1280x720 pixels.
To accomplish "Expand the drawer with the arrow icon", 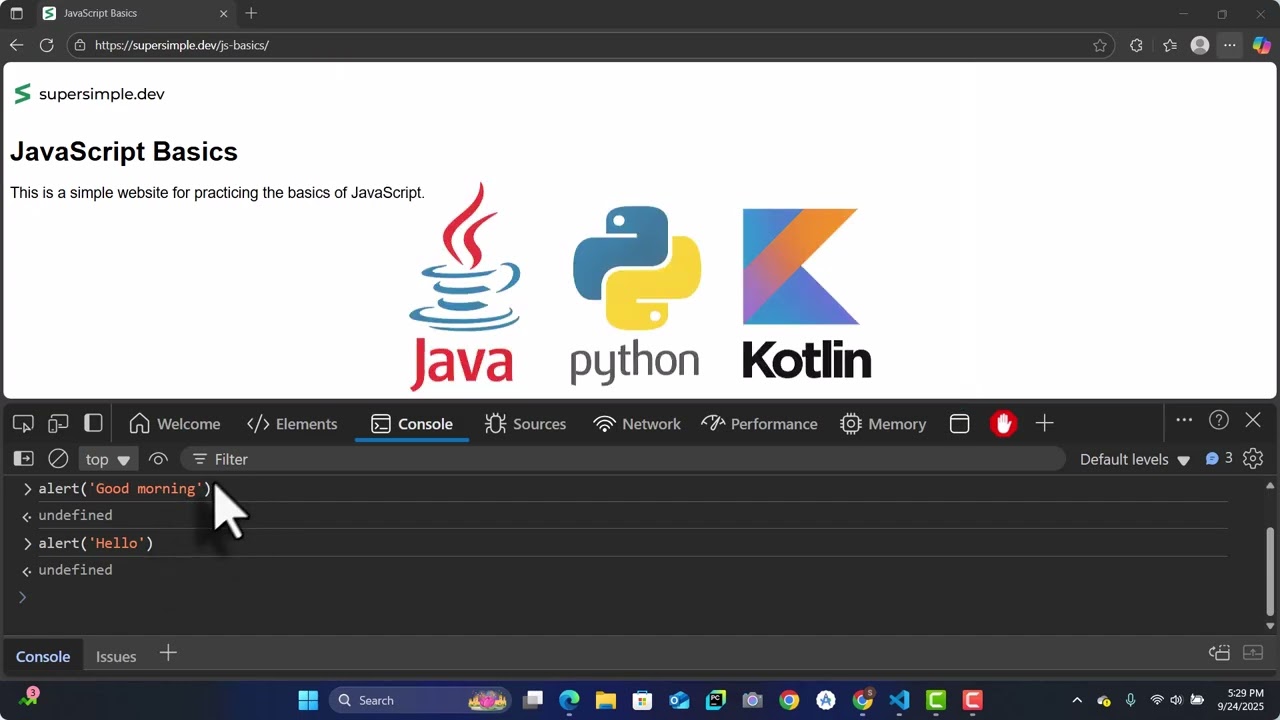I will [1253, 653].
